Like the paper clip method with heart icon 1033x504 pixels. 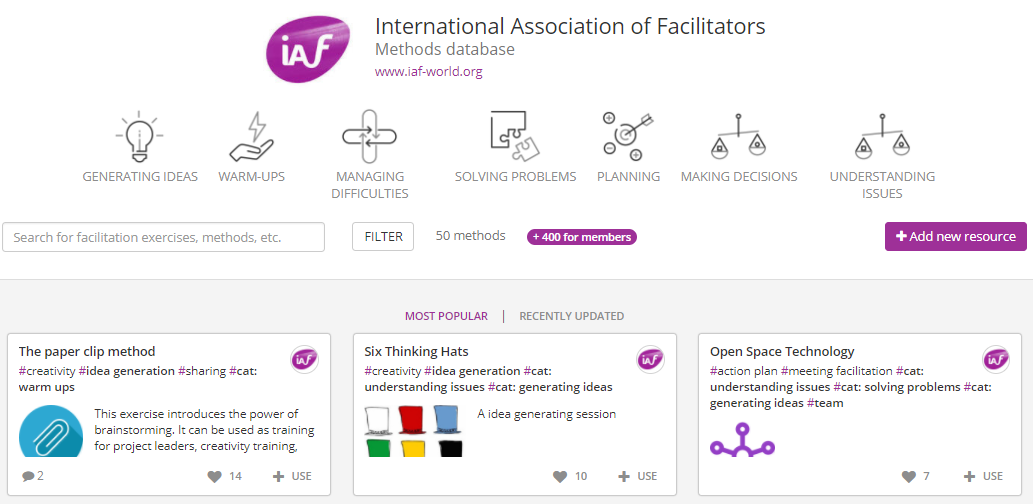214,476
